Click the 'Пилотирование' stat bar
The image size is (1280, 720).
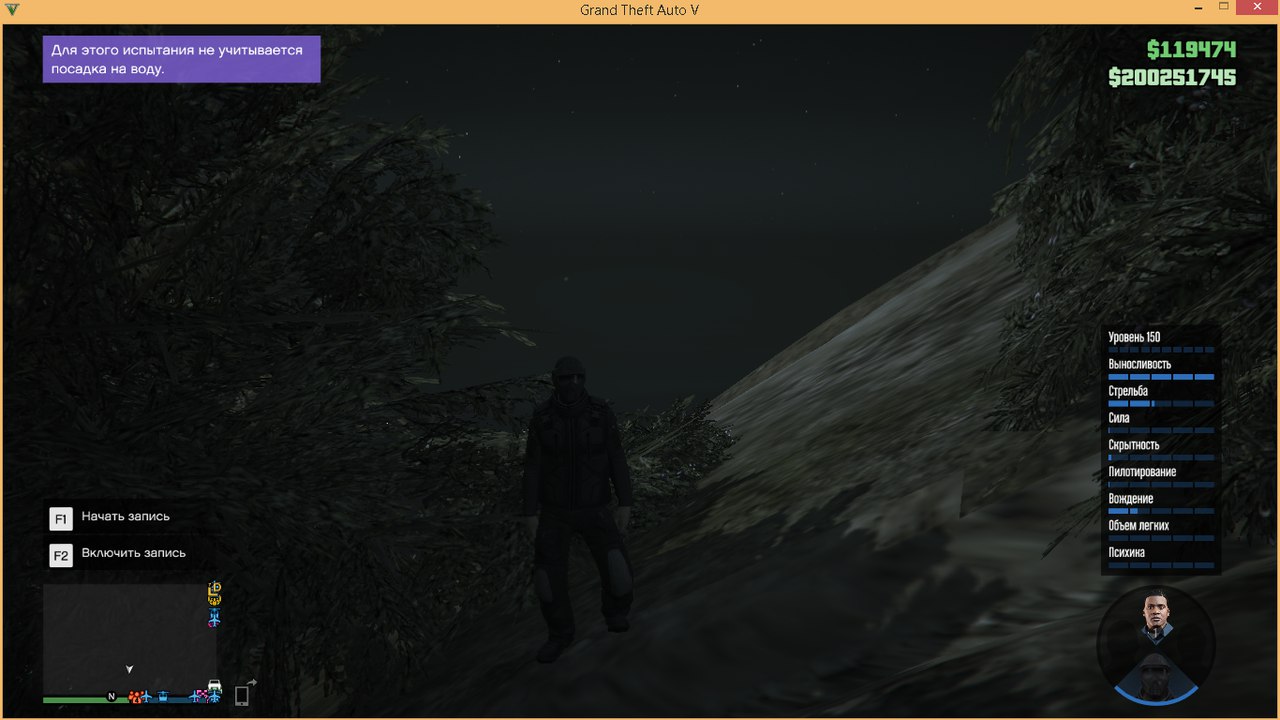tap(1161, 484)
